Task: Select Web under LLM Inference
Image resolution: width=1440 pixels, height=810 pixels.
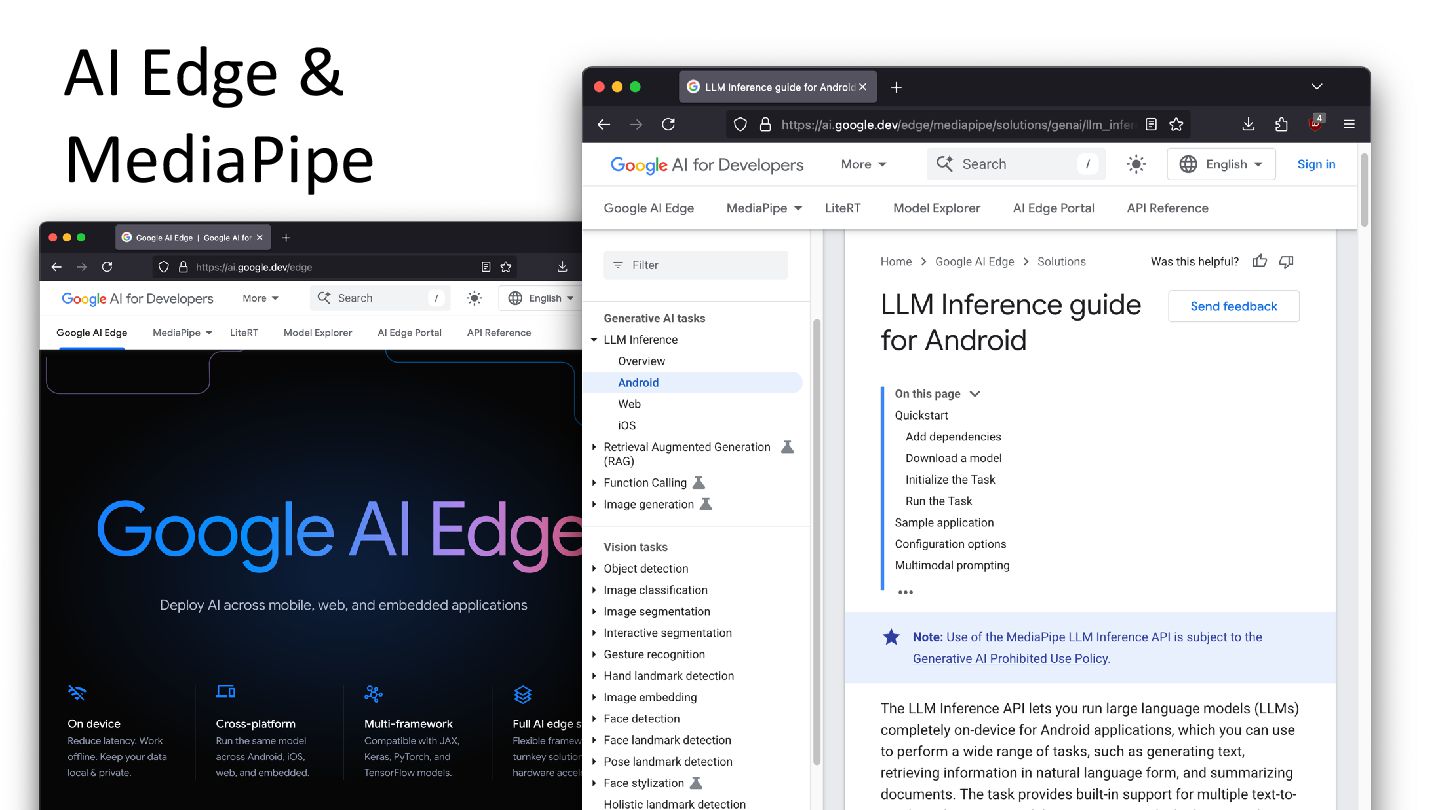Action: click(629, 404)
